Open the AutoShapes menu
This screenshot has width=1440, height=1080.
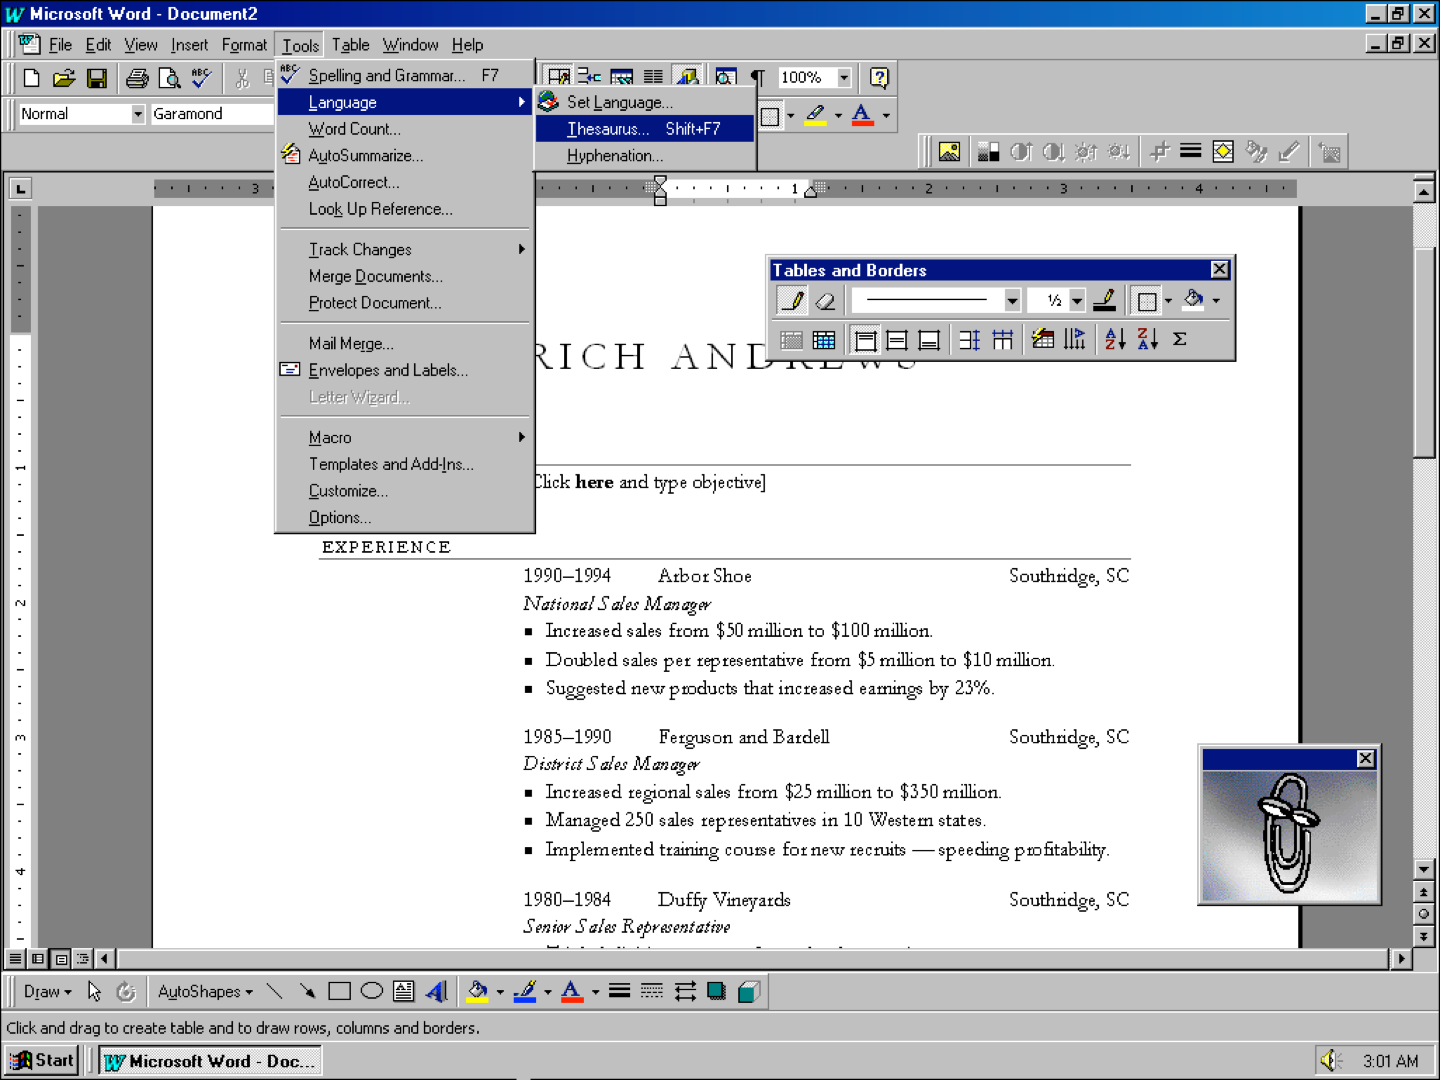coord(205,992)
